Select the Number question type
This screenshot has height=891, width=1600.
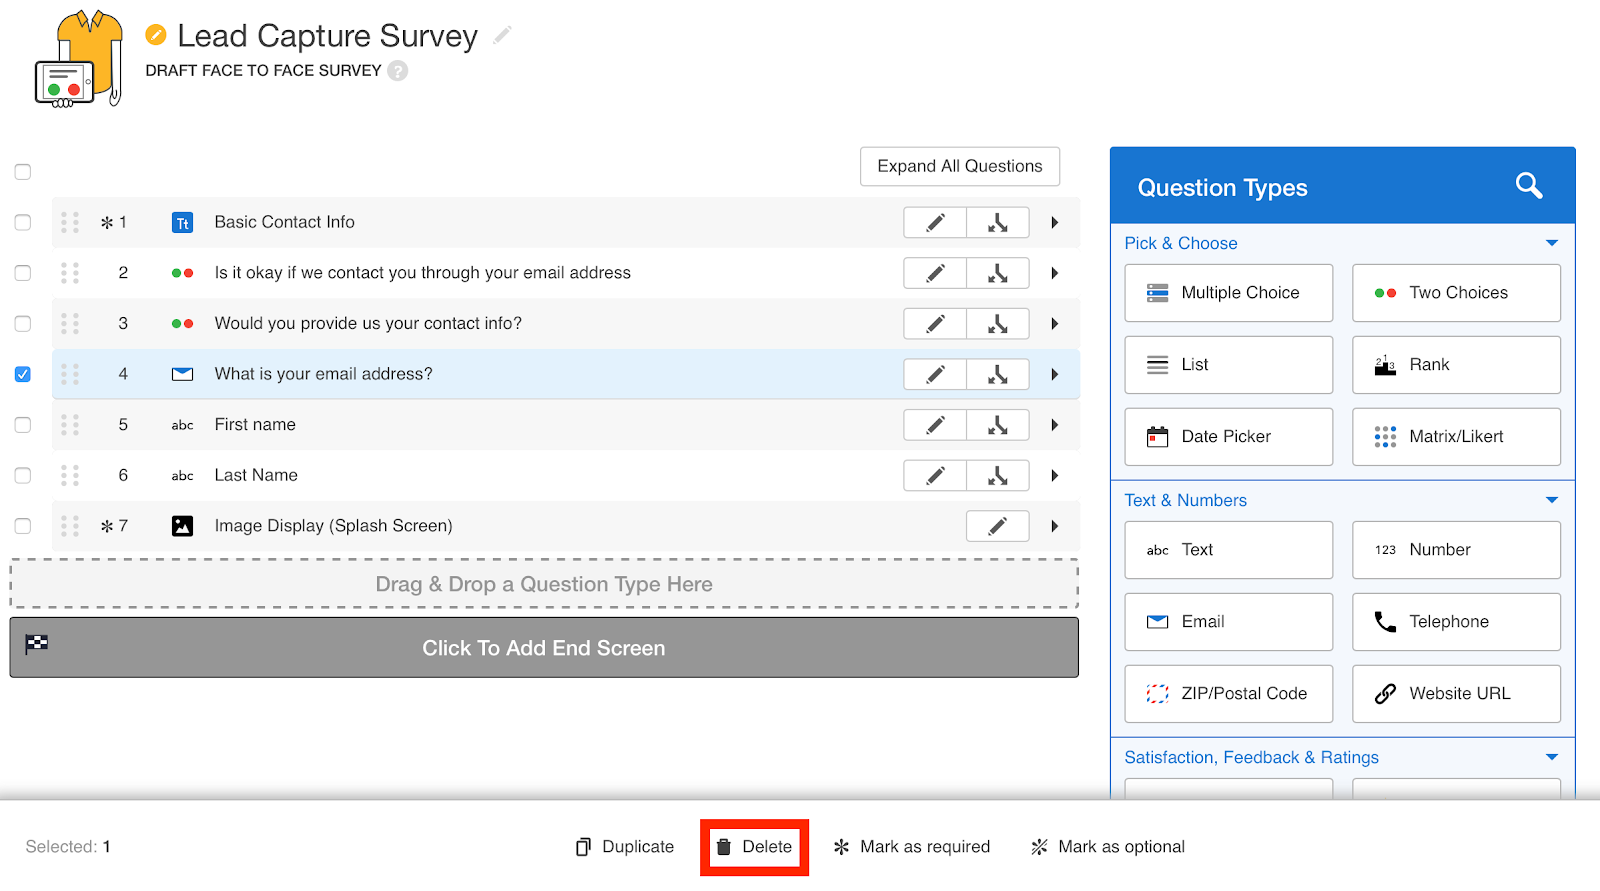(1457, 550)
